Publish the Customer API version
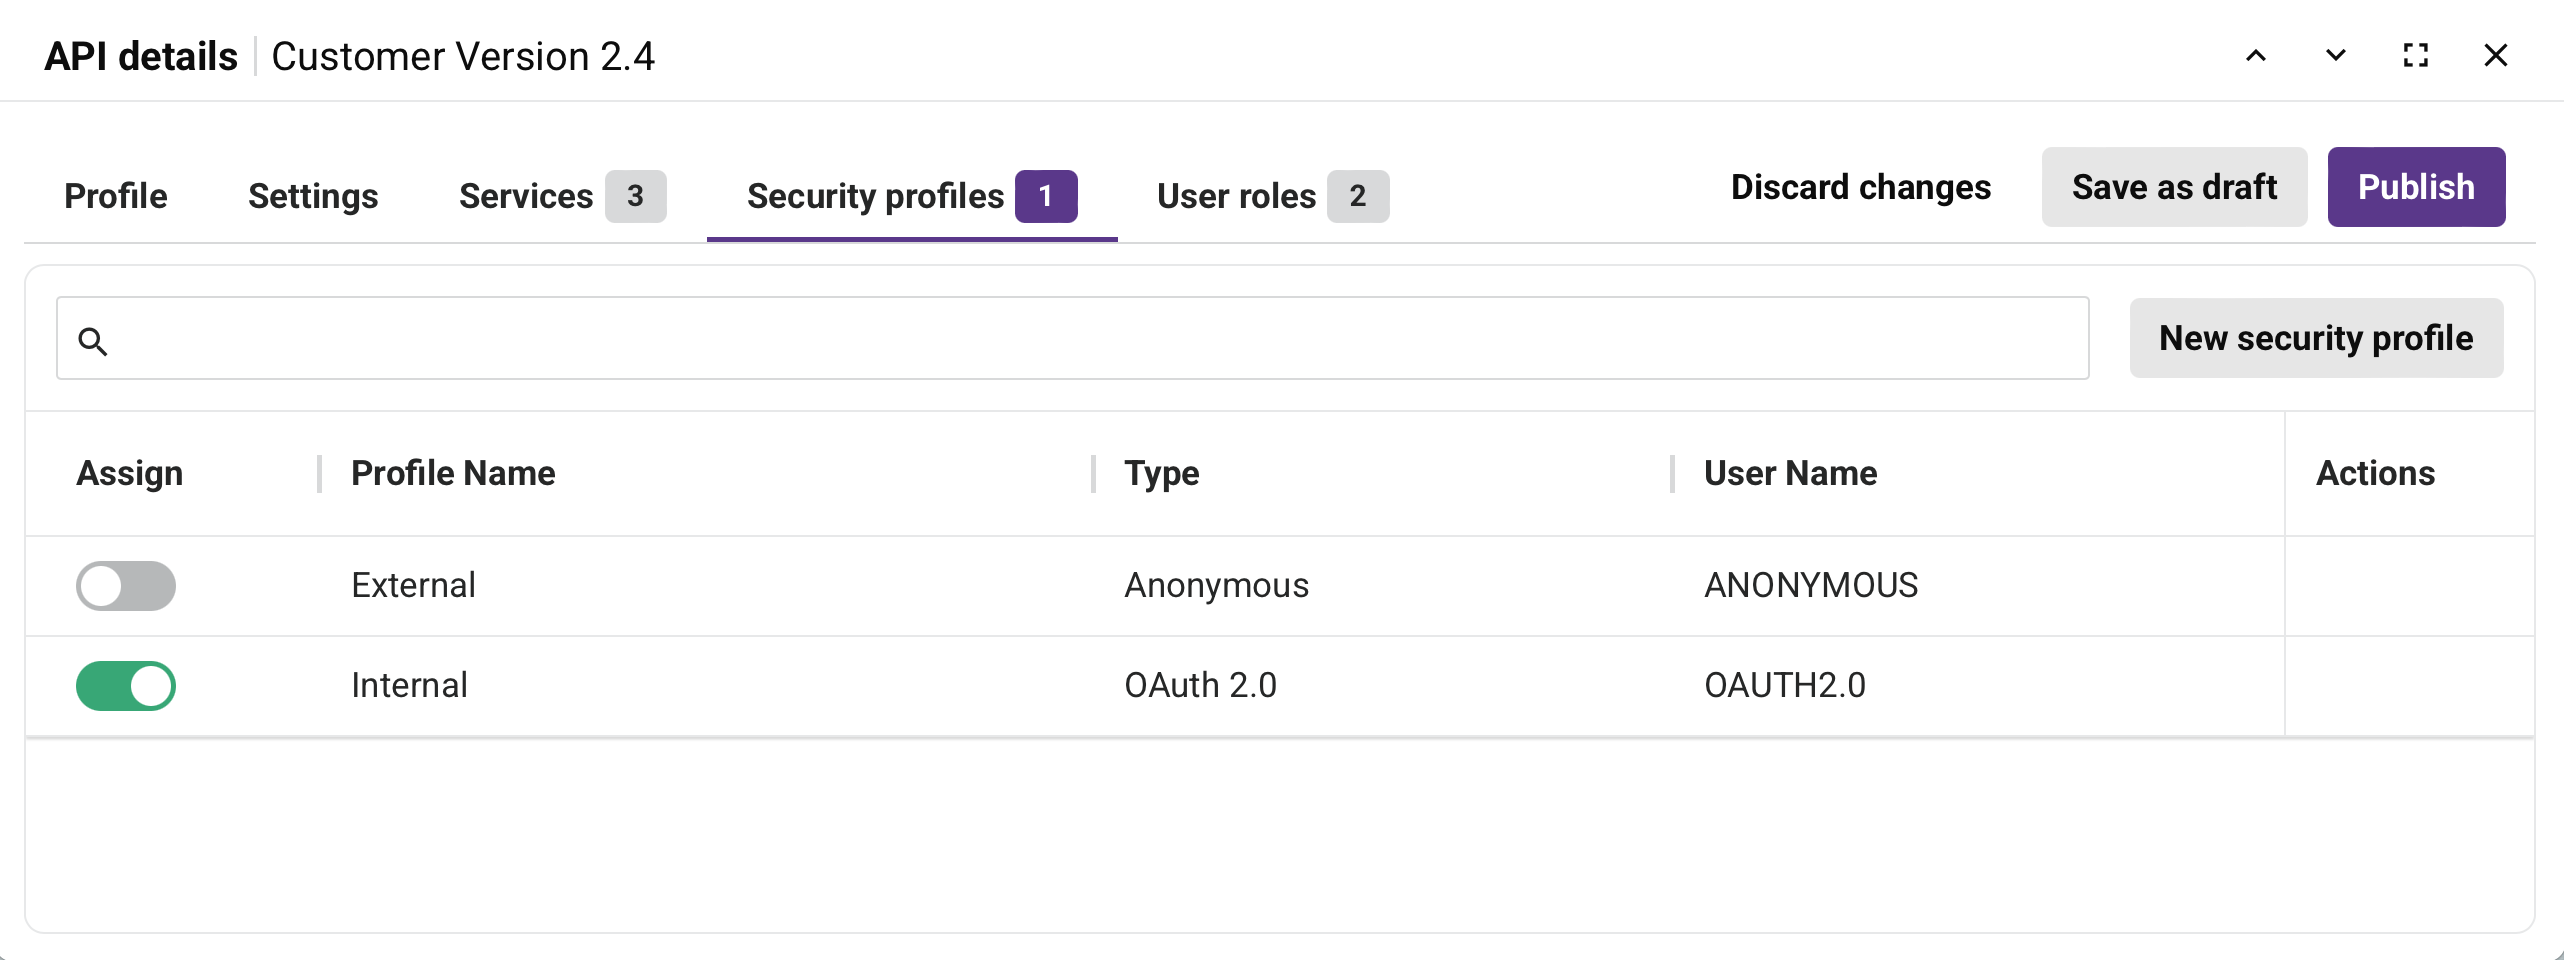Screen dimensions: 2564x960 click(x=2416, y=186)
